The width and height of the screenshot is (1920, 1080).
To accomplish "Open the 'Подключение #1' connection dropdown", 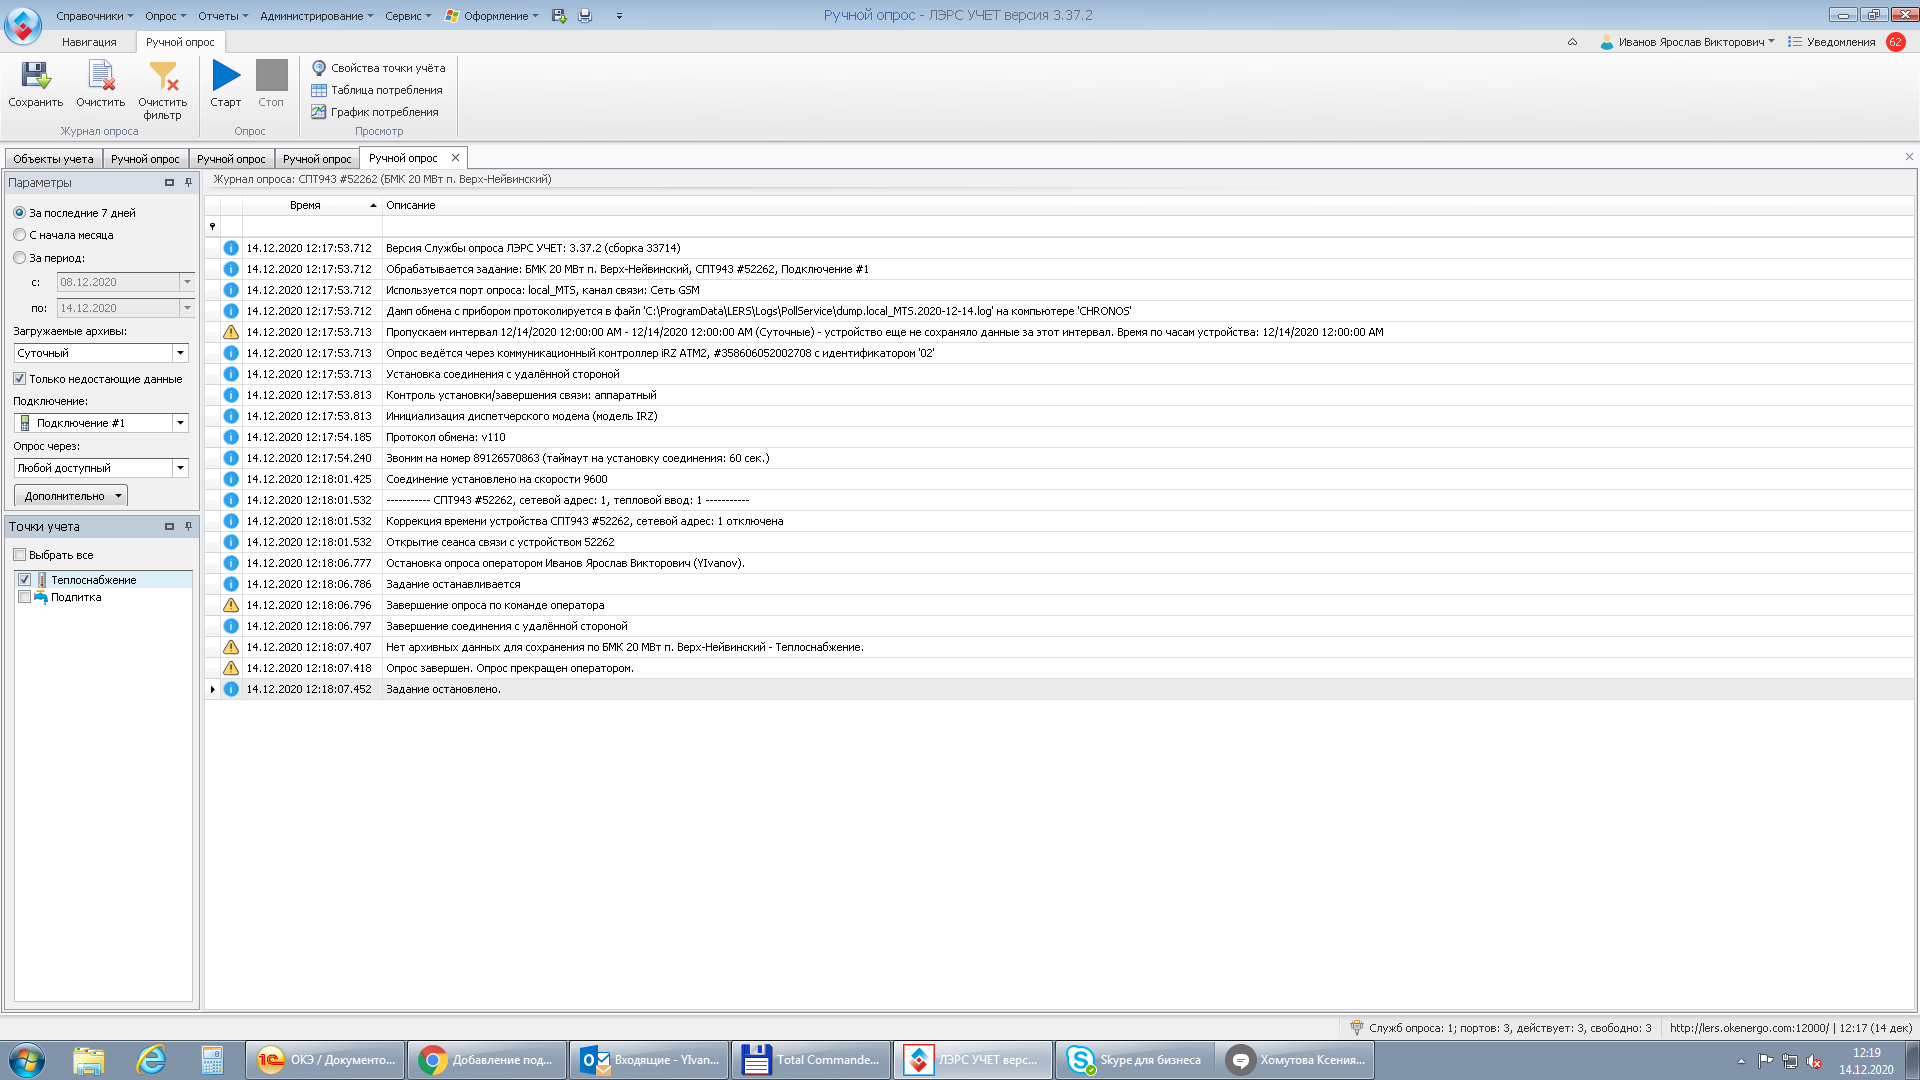I will (x=180, y=423).
